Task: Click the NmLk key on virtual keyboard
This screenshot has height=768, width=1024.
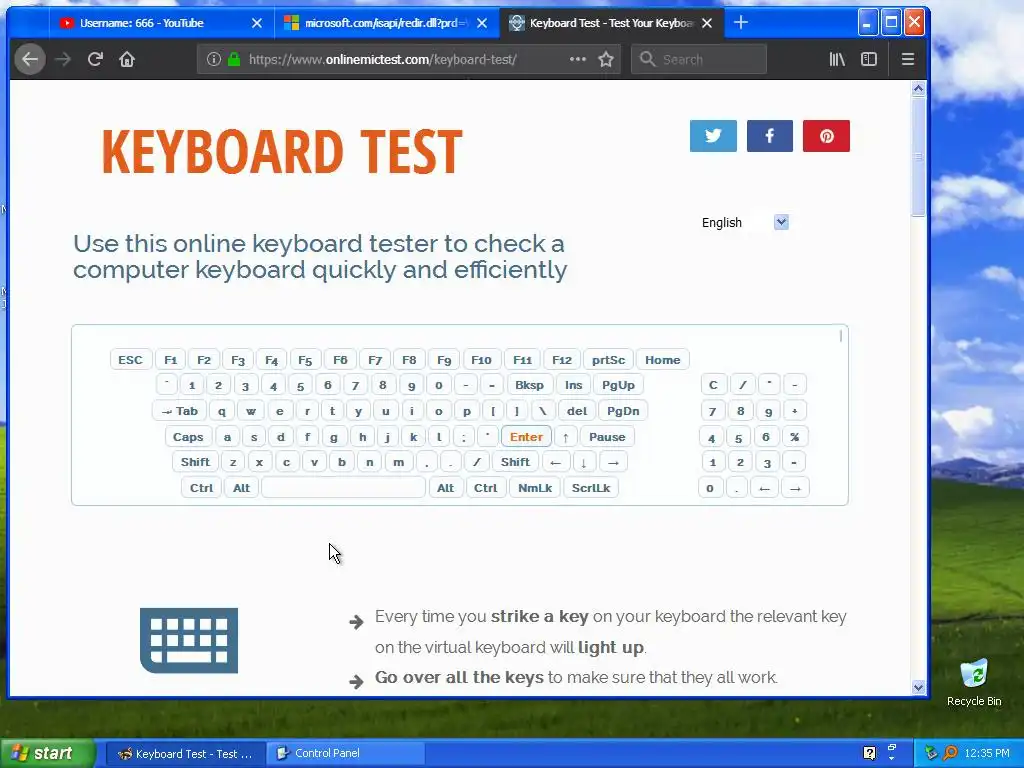Action: [x=535, y=488]
